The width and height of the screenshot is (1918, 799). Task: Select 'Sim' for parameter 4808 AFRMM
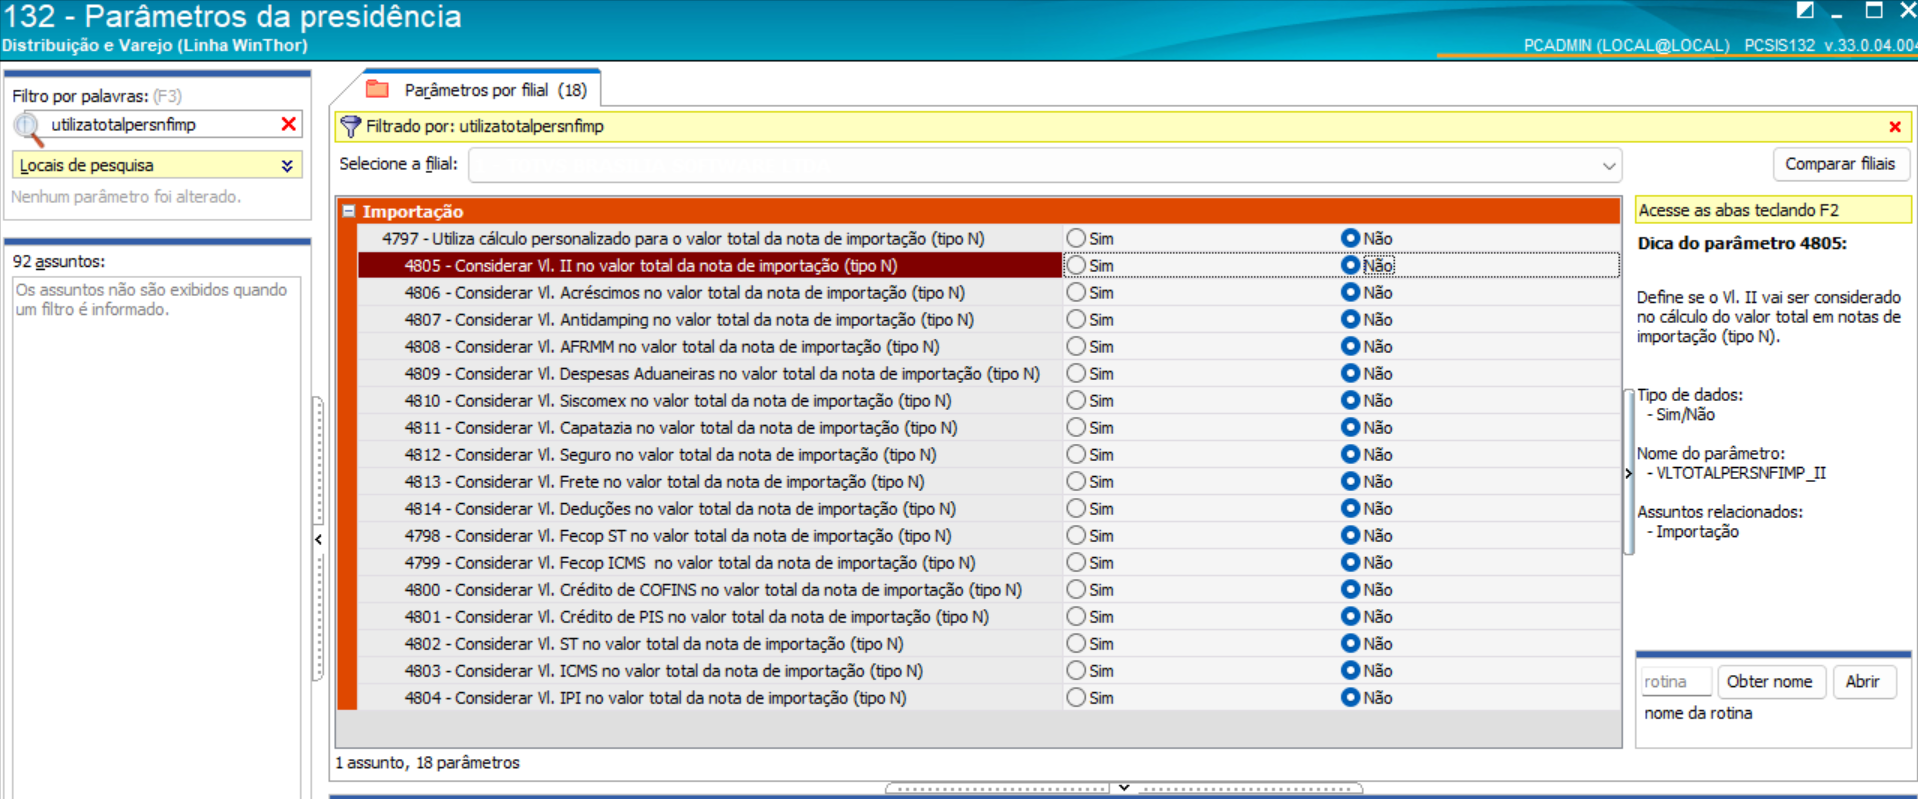tap(1076, 346)
